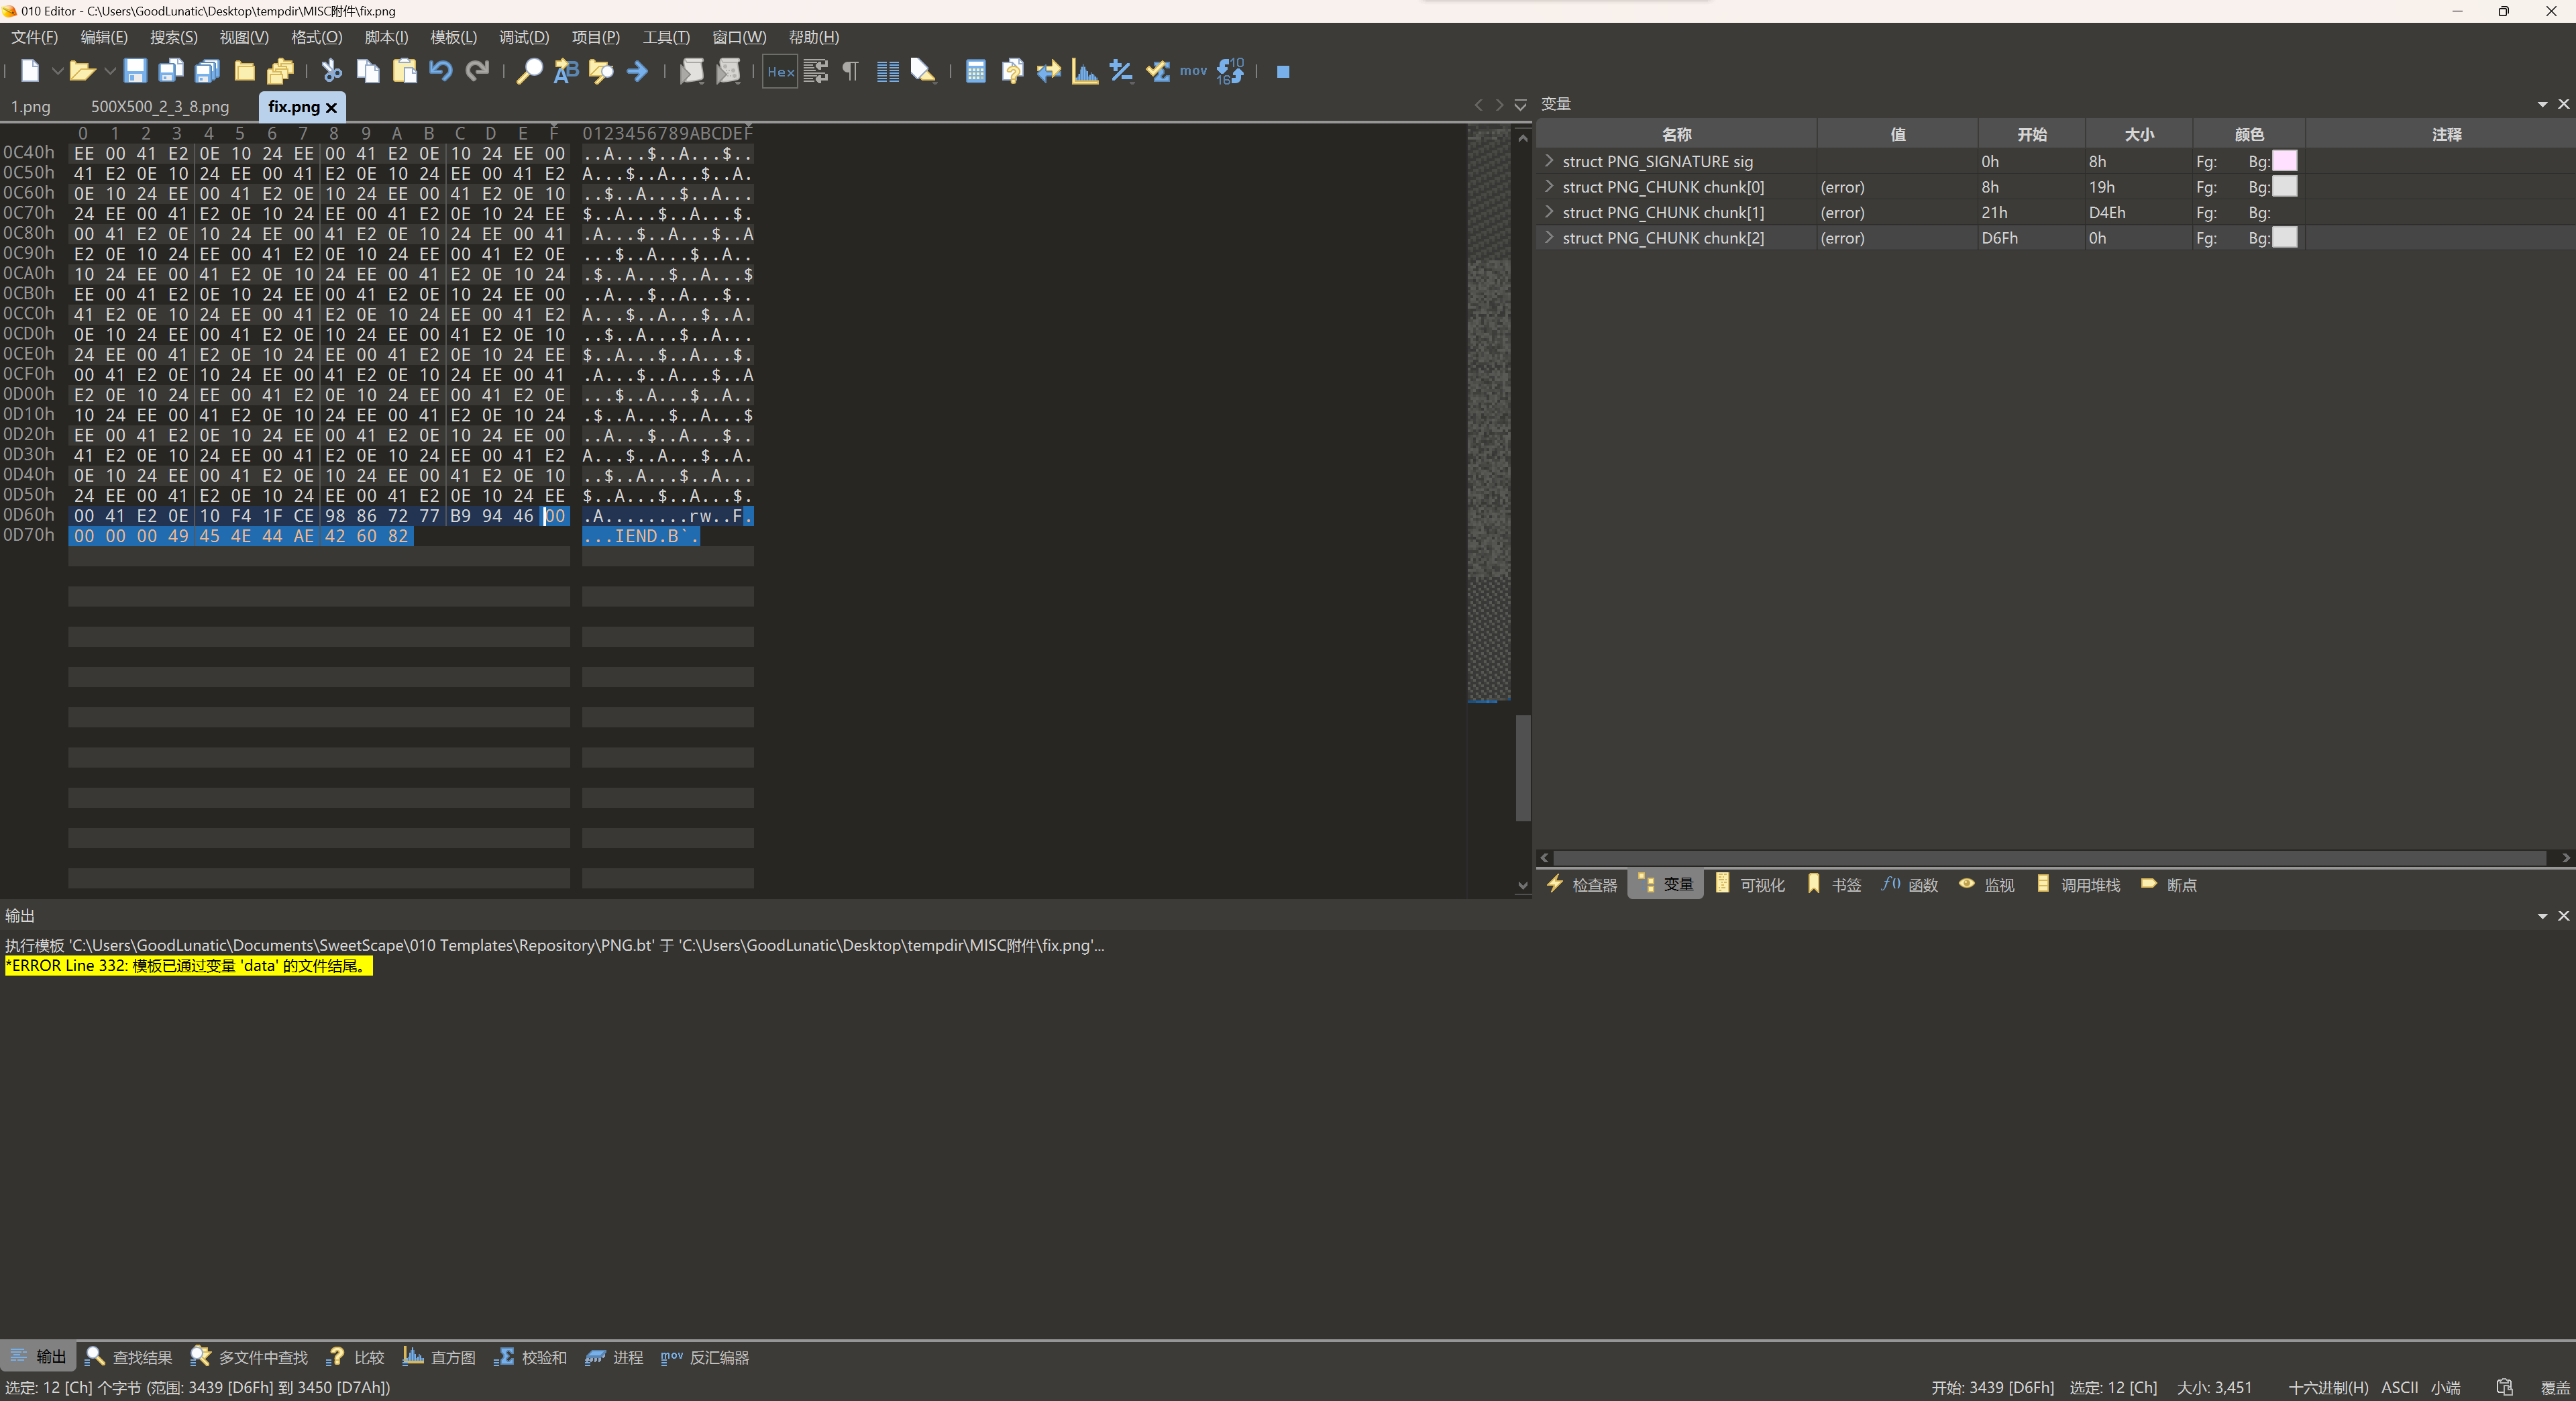Close the fix.png tab
This screenshot has width=2576, height=1401.
pos(331,107)
